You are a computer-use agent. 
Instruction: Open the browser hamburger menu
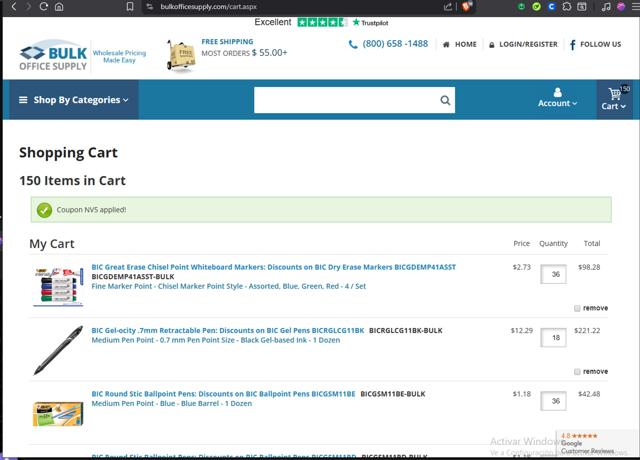(x=635, y=7)
